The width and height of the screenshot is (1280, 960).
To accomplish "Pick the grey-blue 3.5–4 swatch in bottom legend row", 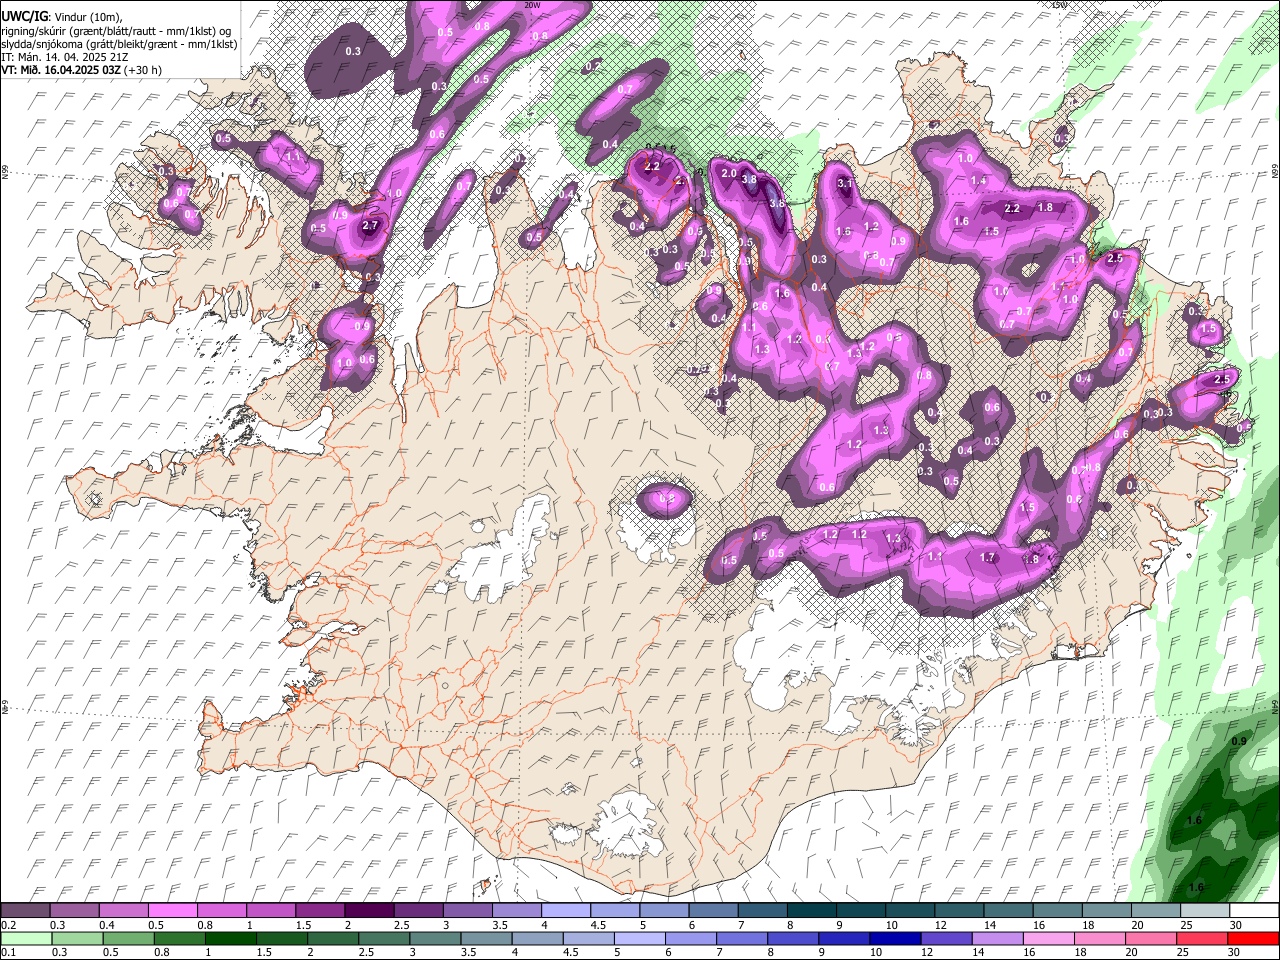I will point(486,939).
